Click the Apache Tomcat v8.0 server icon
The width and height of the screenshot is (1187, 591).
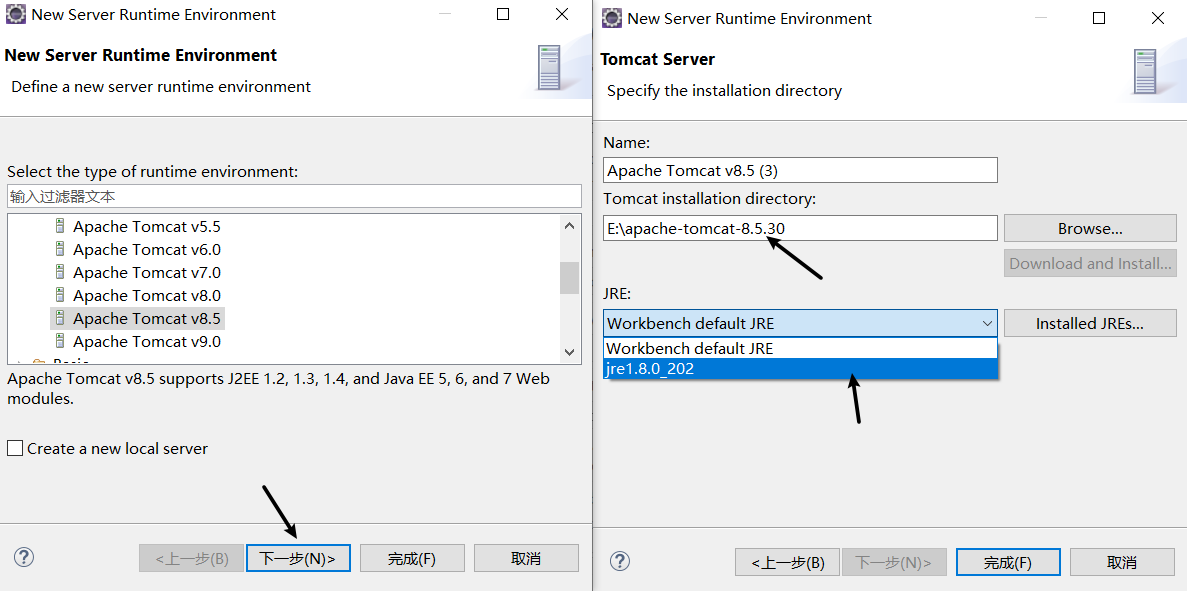[x=60, y=295]
